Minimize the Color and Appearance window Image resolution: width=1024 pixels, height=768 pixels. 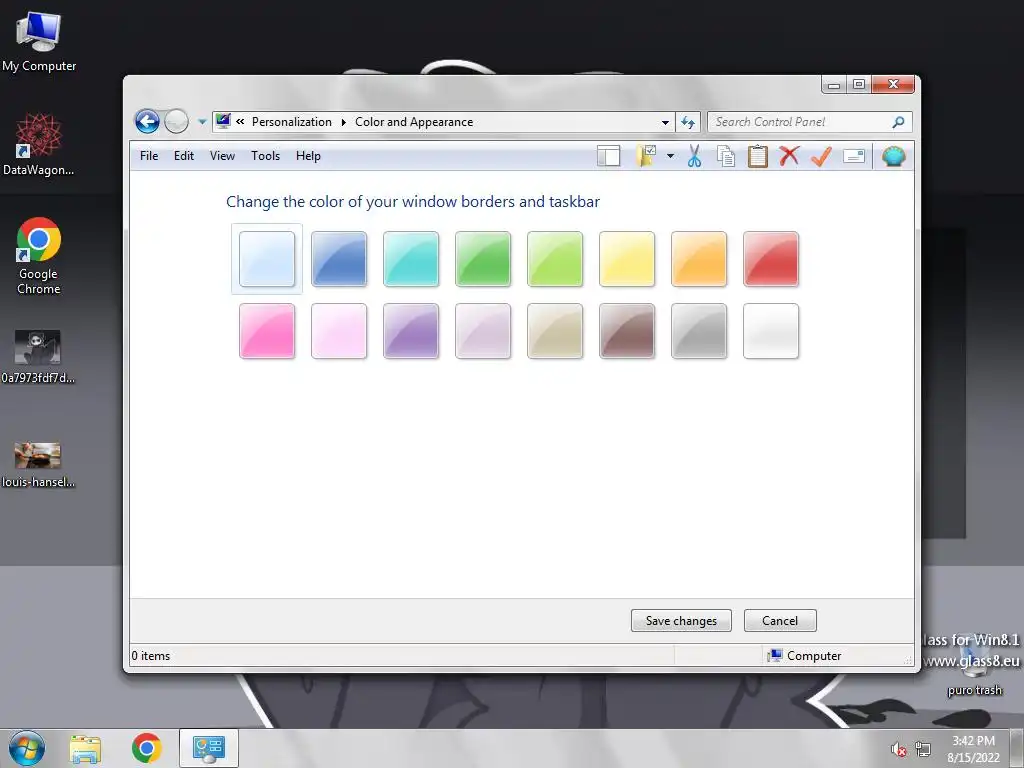point(834,85)
